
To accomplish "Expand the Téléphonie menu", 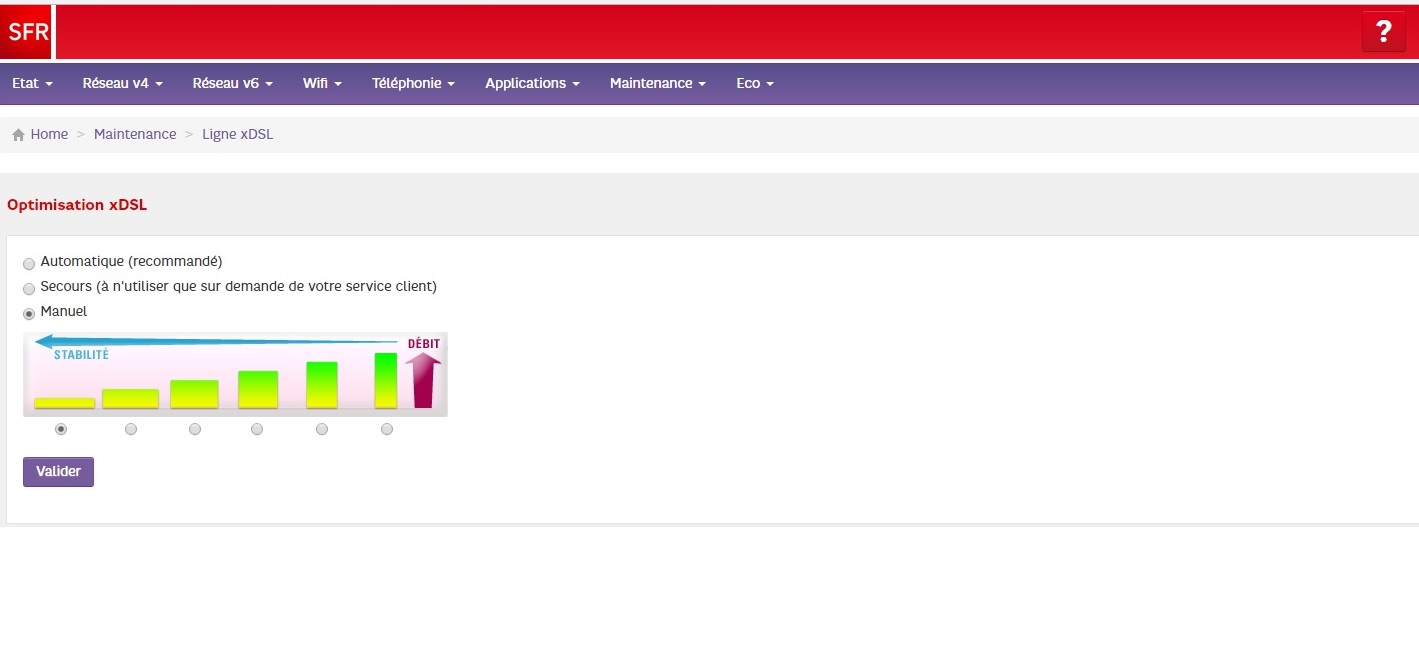I will 413,83.
